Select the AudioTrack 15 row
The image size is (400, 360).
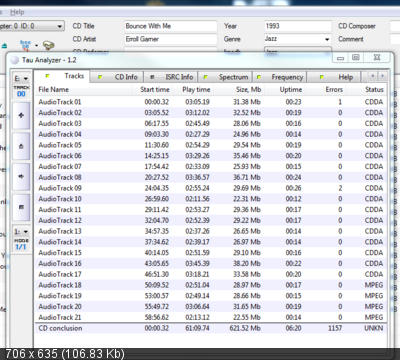coord(211,253)
